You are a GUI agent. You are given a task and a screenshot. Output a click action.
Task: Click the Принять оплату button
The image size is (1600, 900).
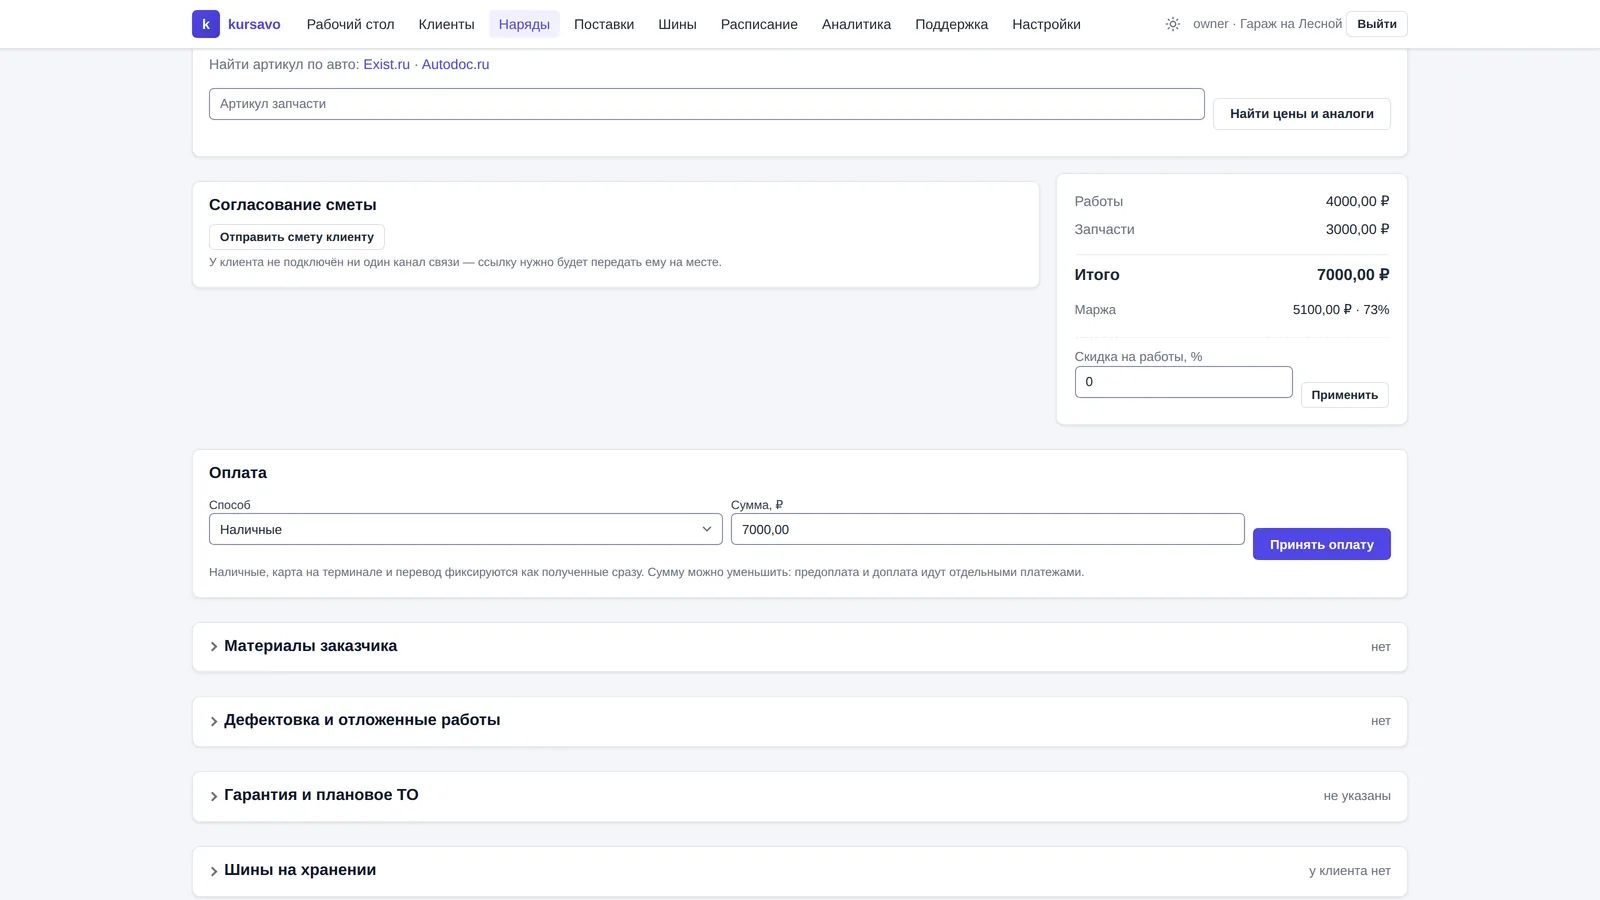tap(1321, 544)
